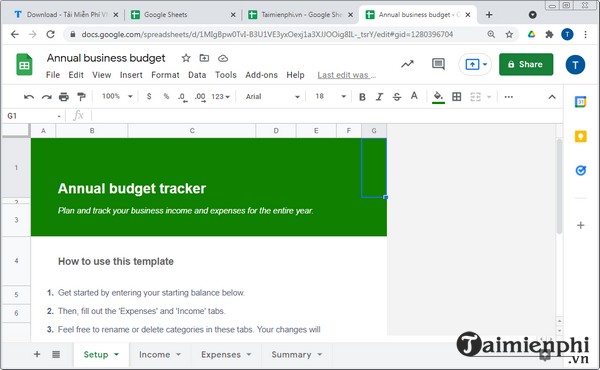Open the File menu
The height and width of the screenshot is (370, 600).
[53, 75]
